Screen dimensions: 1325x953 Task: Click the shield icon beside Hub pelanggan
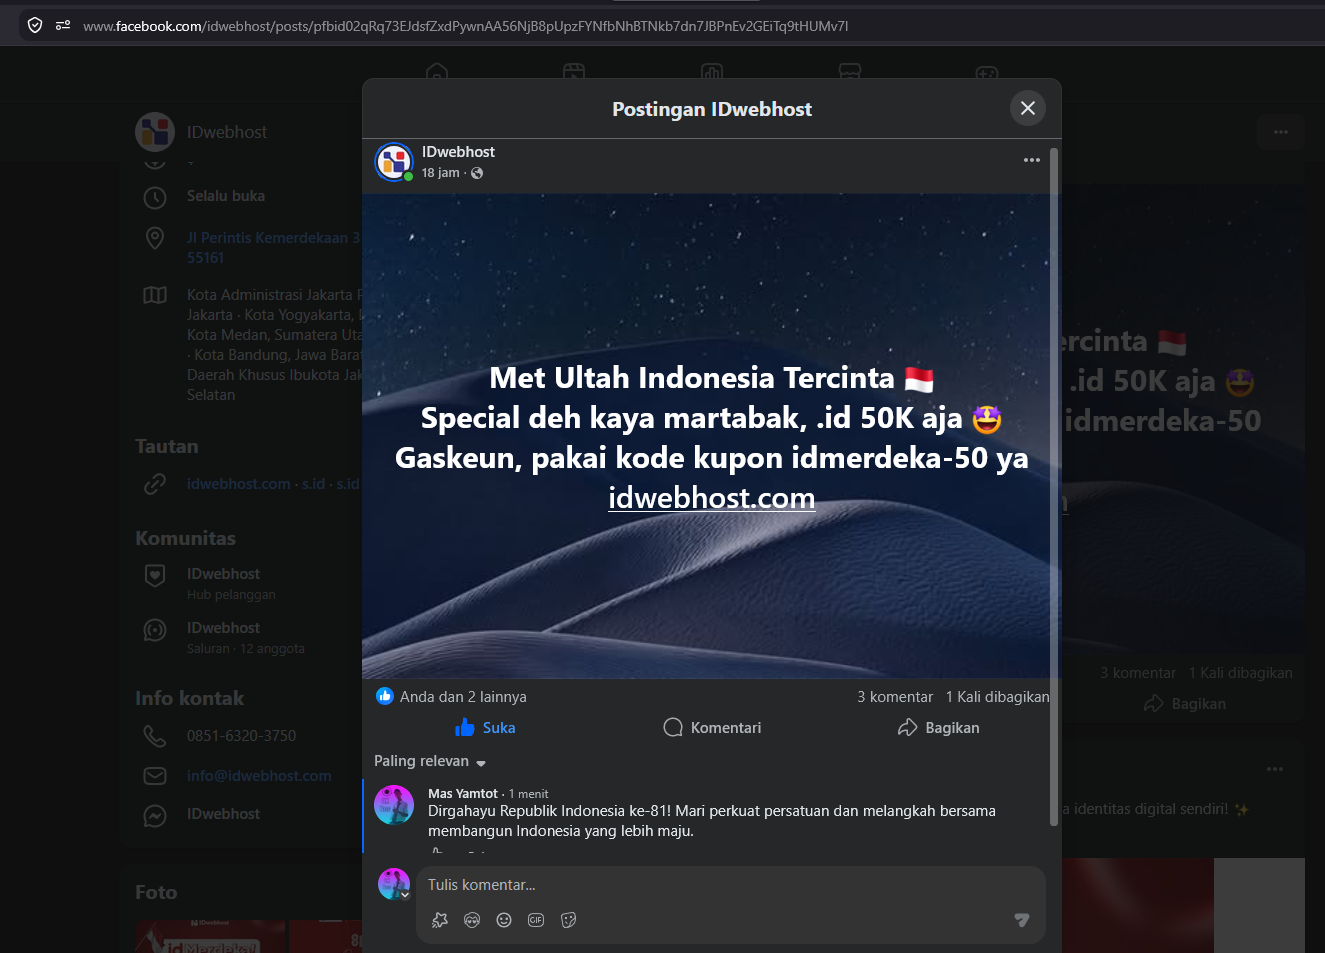(x=155, y=575)
